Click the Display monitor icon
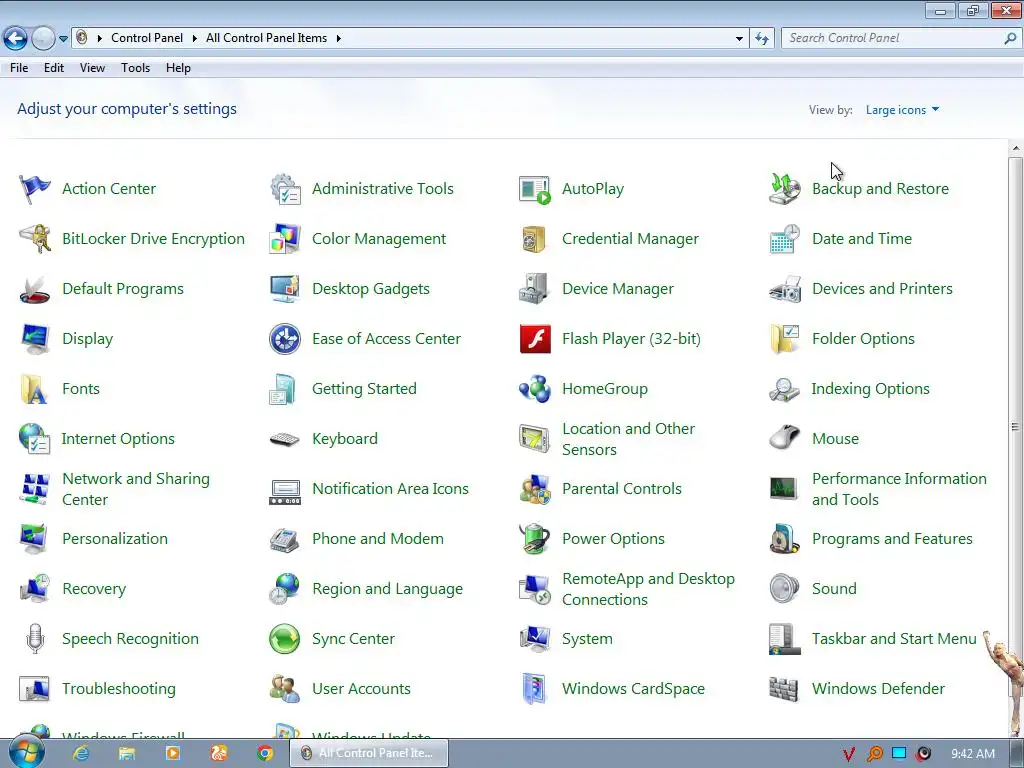 tap(35, 339)
